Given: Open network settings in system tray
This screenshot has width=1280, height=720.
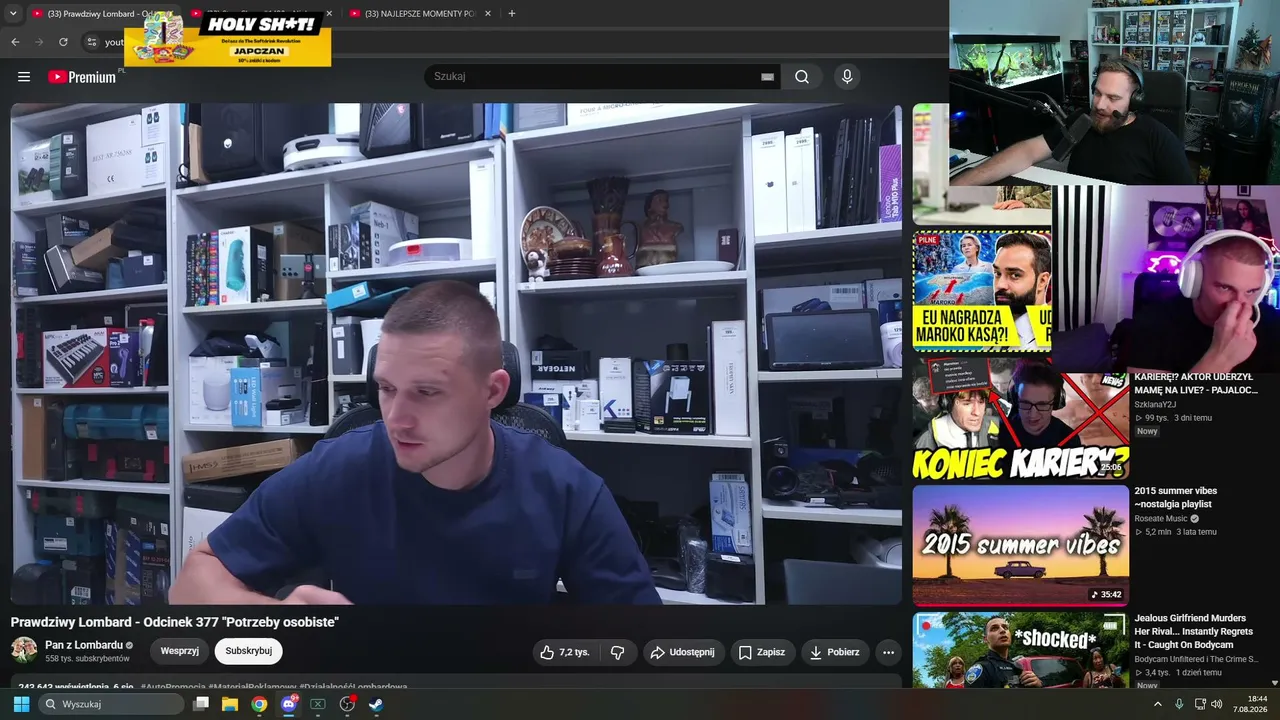Looking at the screenshot, I should point(1200,704).
